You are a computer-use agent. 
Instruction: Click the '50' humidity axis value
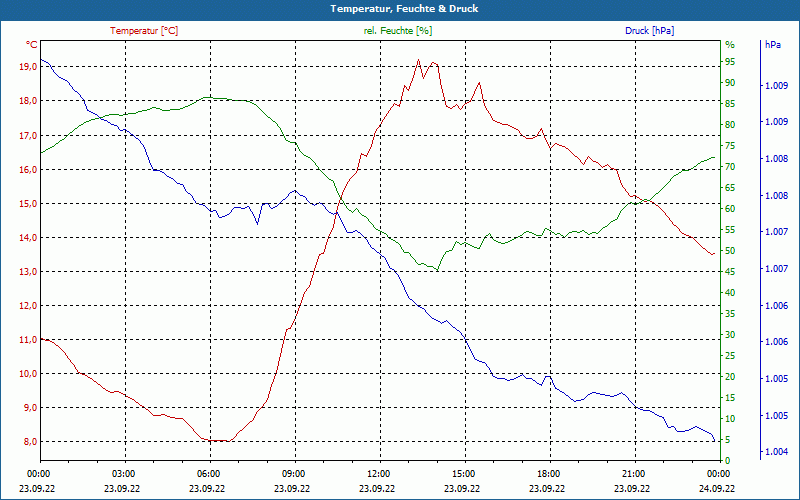[730, 251]
